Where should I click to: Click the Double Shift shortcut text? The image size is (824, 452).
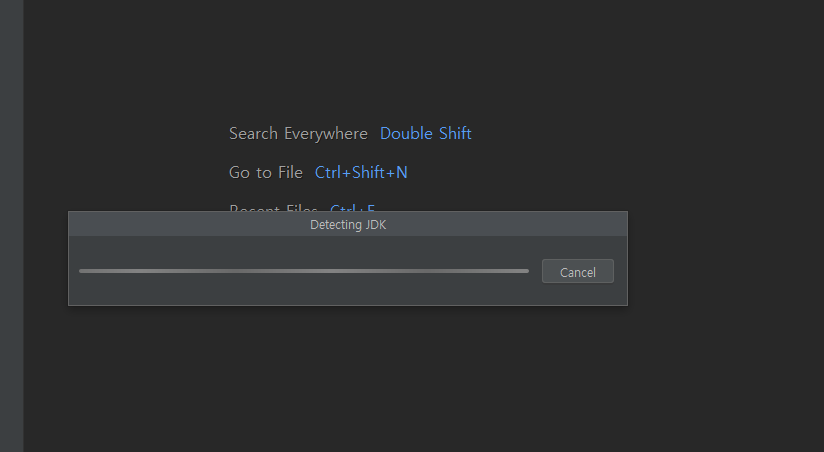click(425, 134)
